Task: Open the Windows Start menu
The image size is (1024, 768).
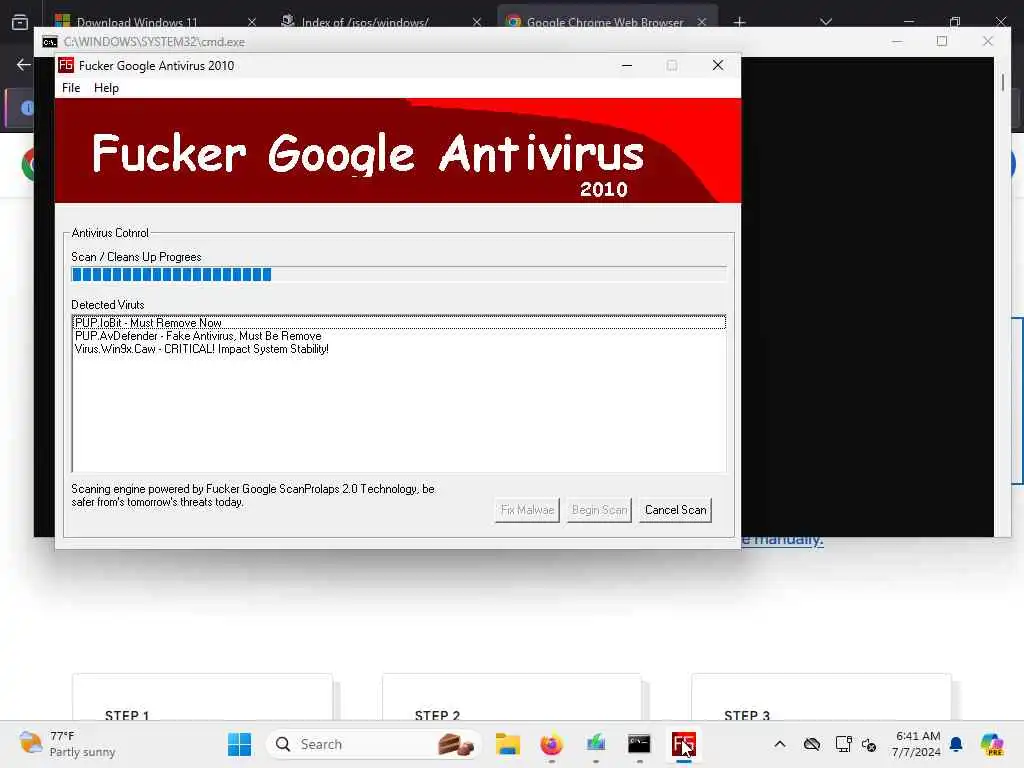Action: pyautogui.click(x=239, y=744)
